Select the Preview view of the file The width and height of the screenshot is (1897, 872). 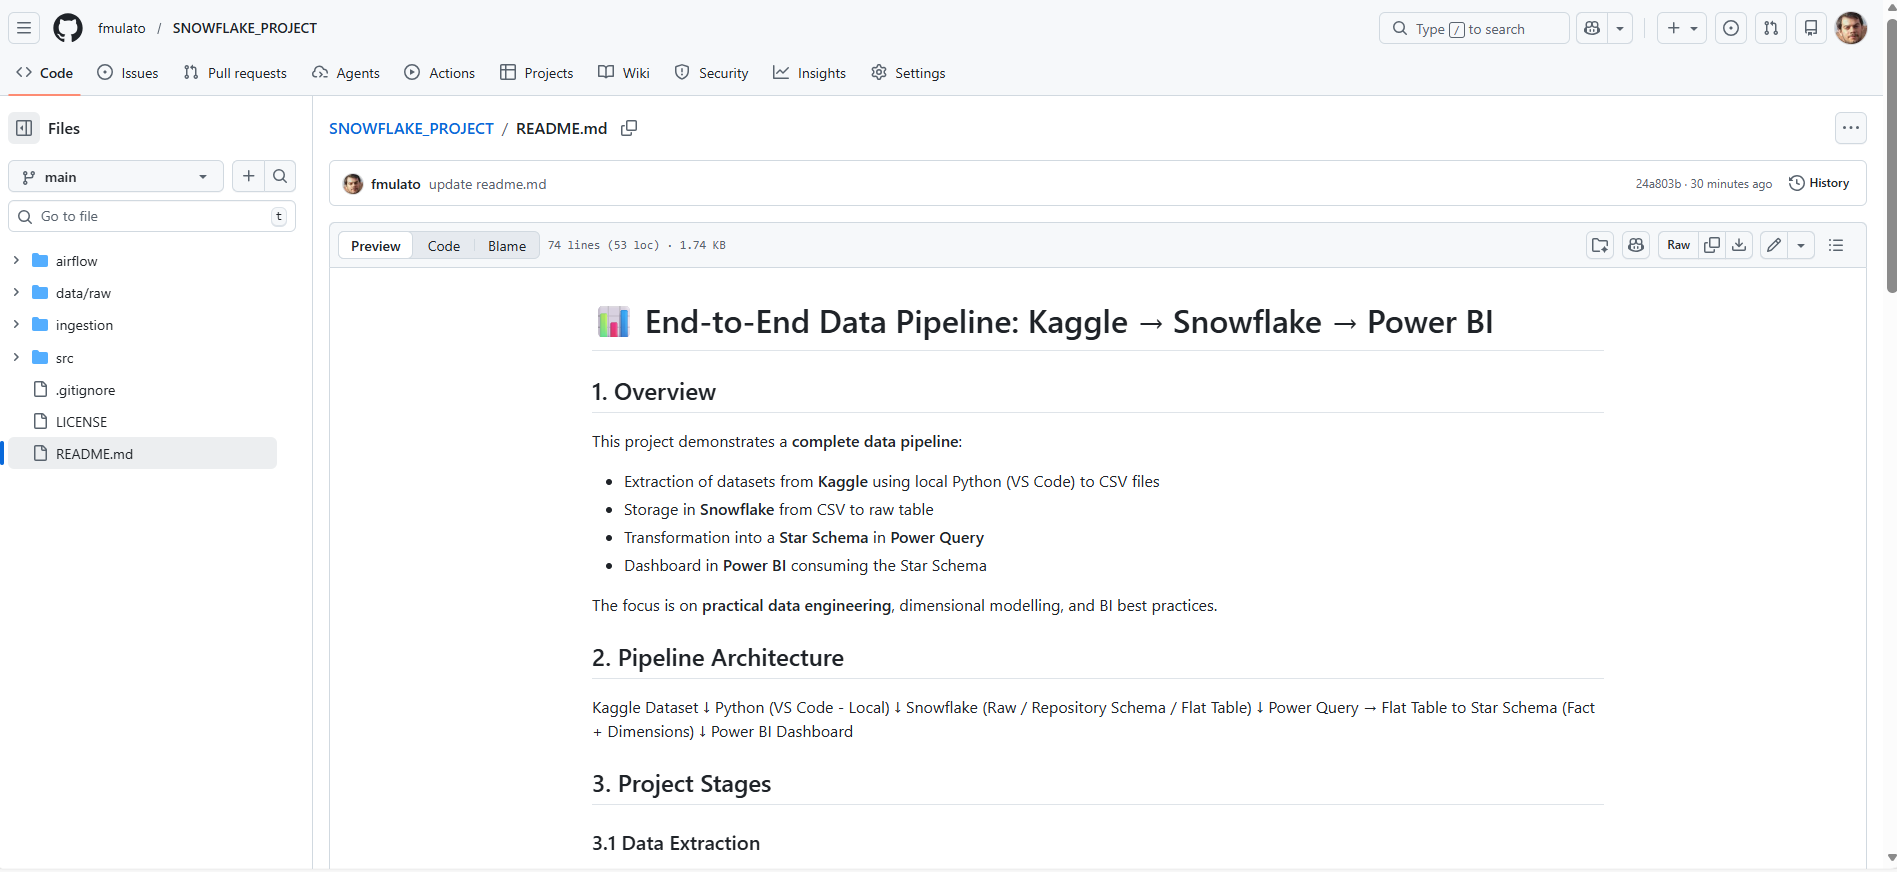pyautogui.click(x=375, y=246)
